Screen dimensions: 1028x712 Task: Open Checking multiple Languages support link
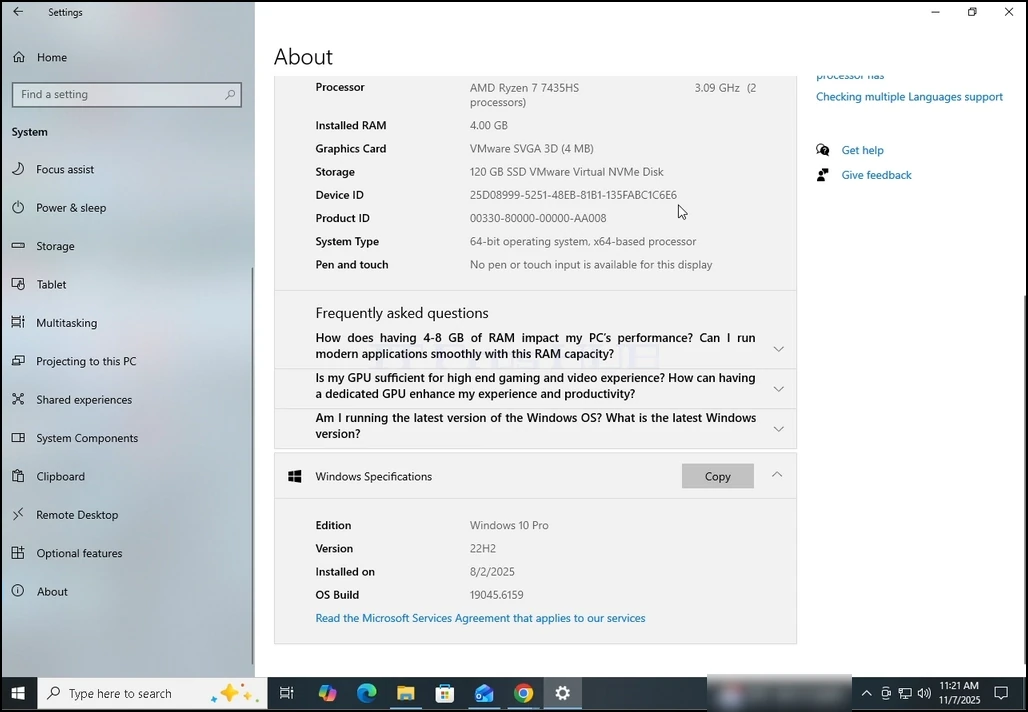point(909,97)
